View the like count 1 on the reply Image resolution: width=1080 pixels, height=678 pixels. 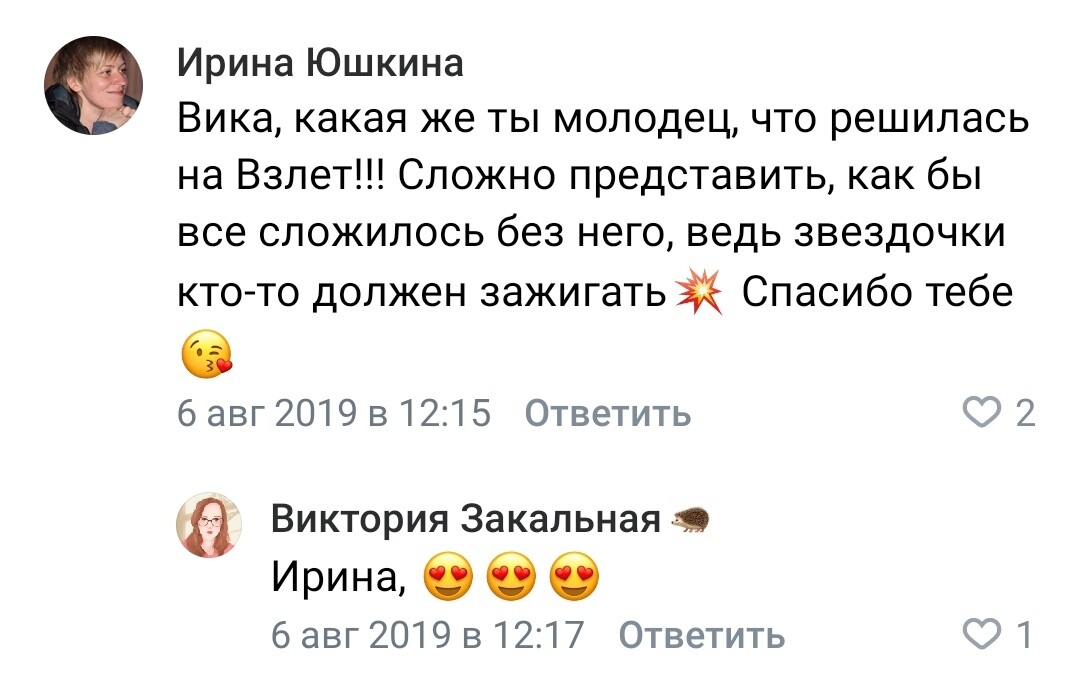coord(1024,635)
